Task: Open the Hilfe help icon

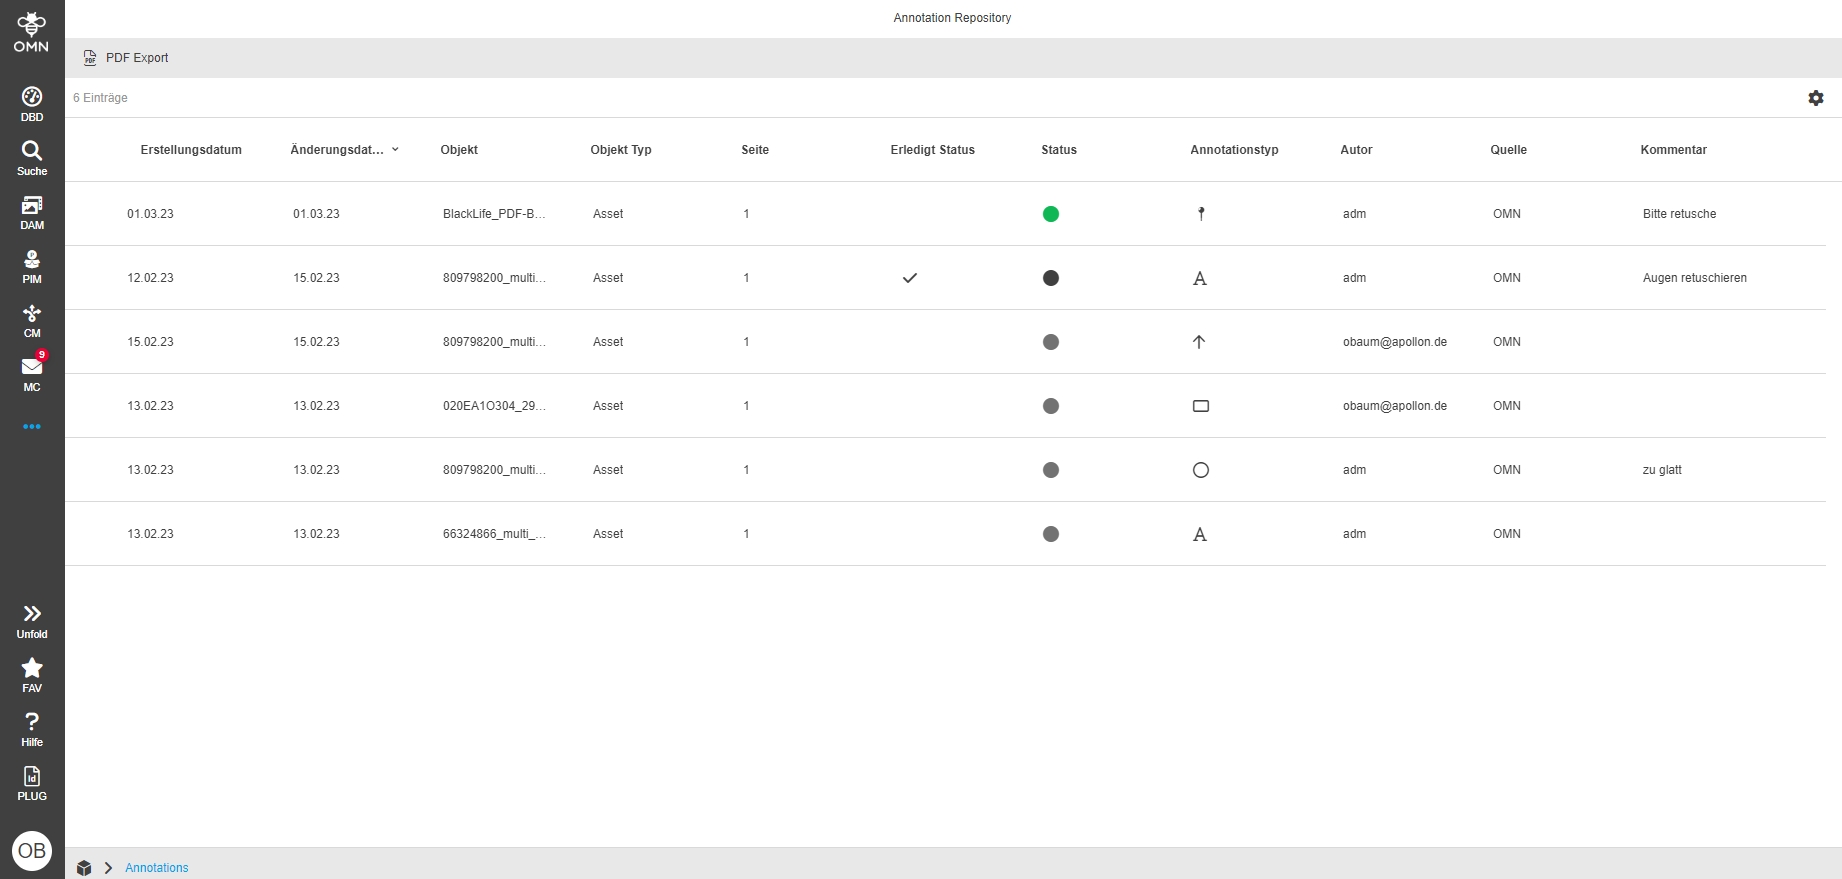Action: (x=32, y=729)
